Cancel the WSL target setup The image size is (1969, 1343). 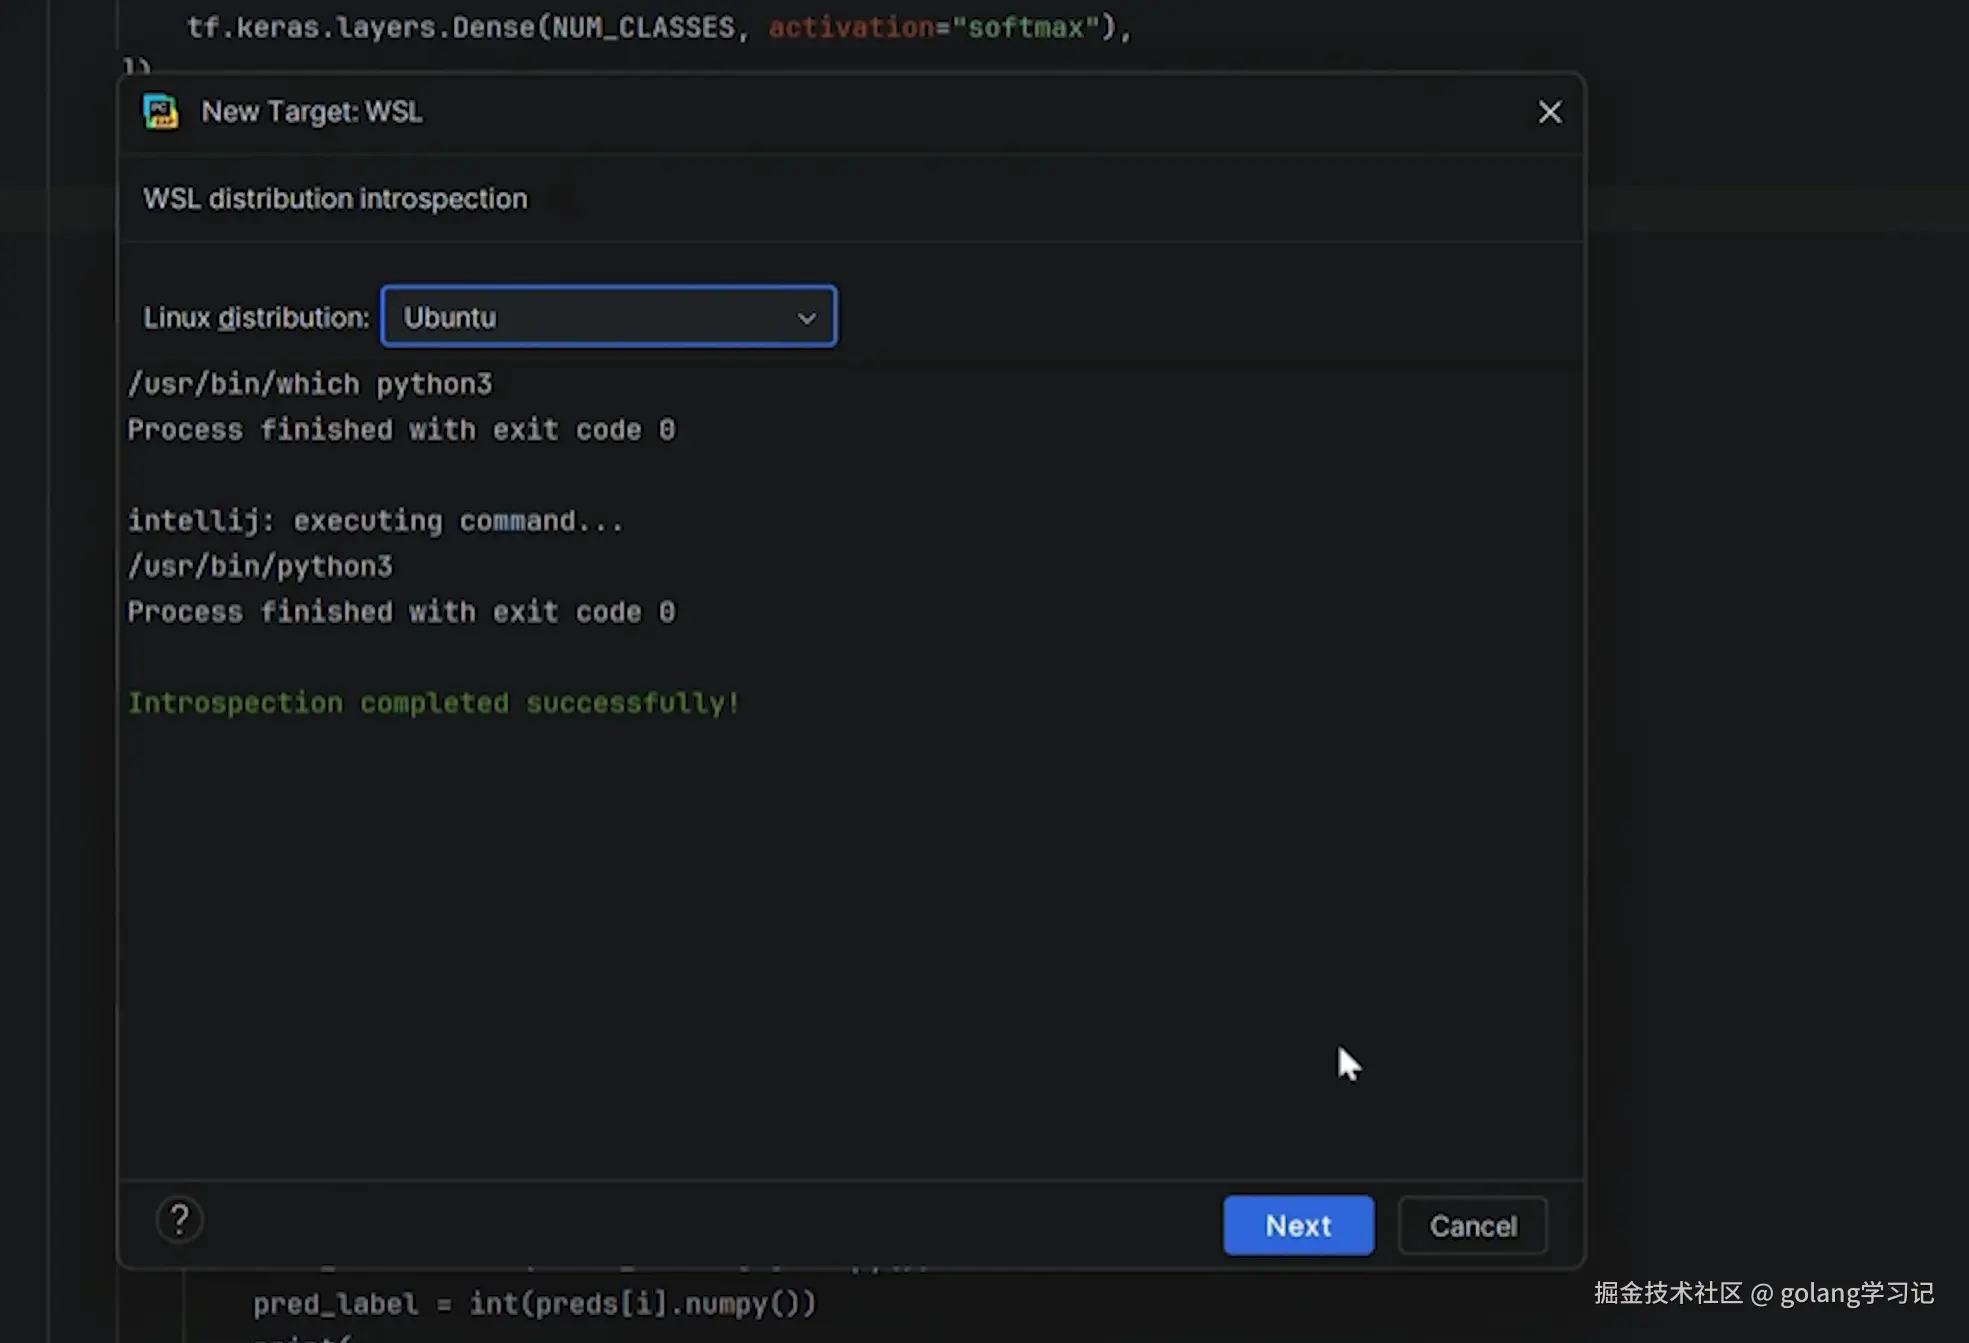pyautogui.click(x=1472, y=1225)
